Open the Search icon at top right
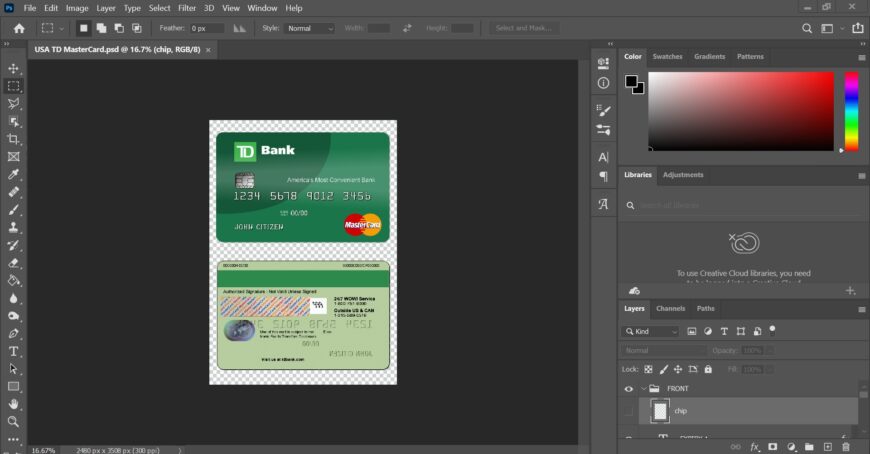Viewport: 870px width, 454px height. point(807,28)
